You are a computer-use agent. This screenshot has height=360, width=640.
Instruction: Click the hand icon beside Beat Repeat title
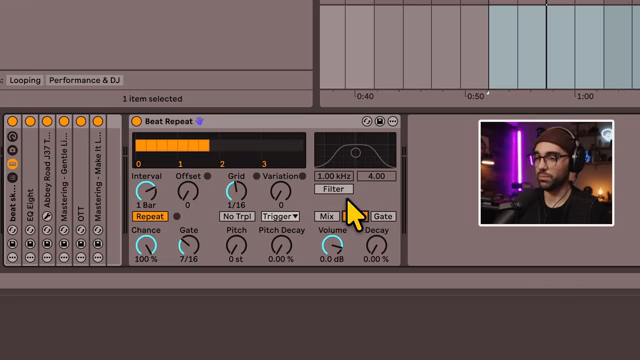pos(199,121)
